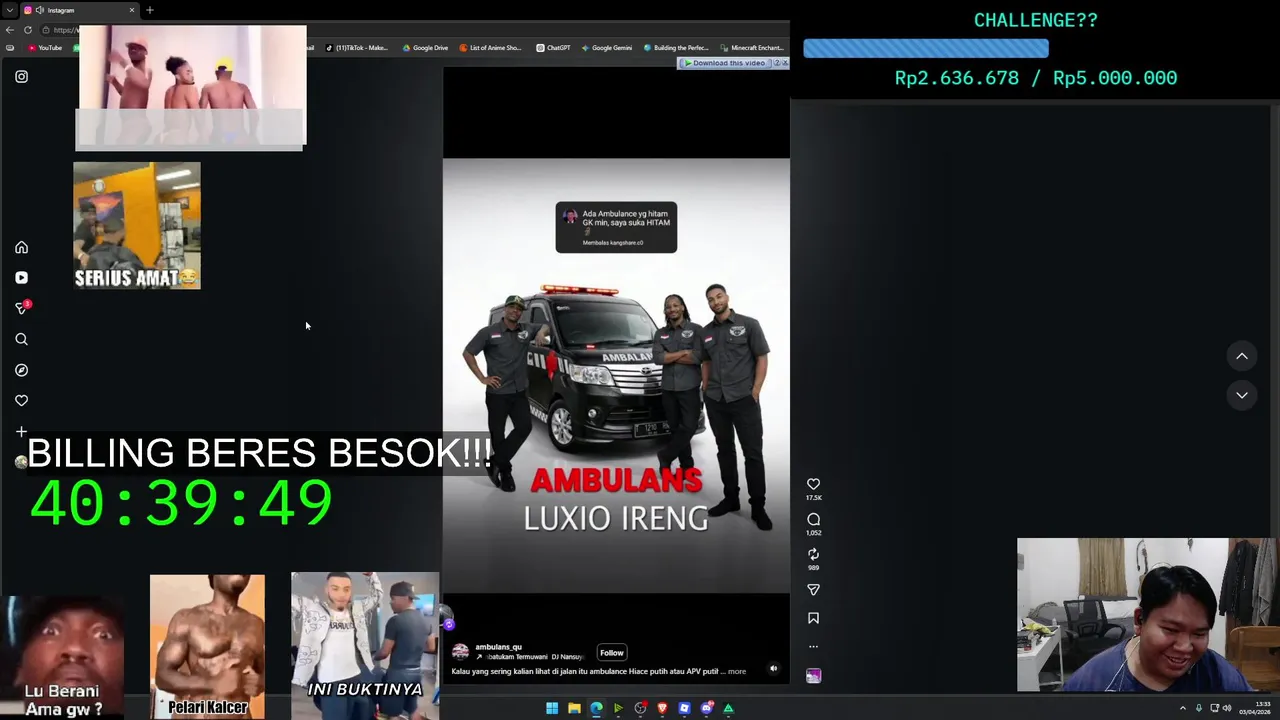Click the 'Lu Berani Ama gw ?' meme

[62, 658]
